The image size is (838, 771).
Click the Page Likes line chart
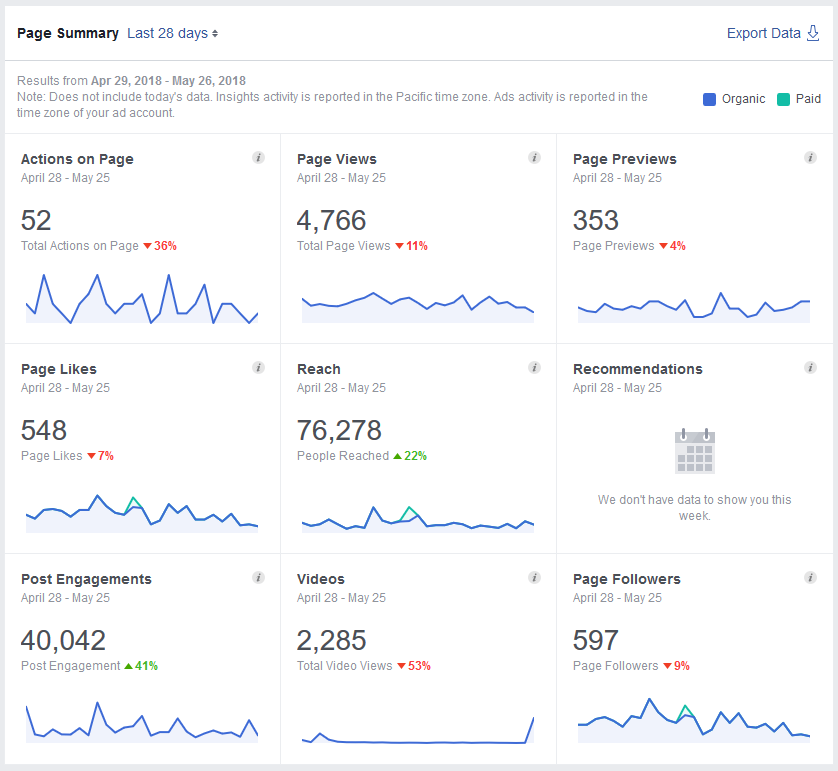[142, 513]
